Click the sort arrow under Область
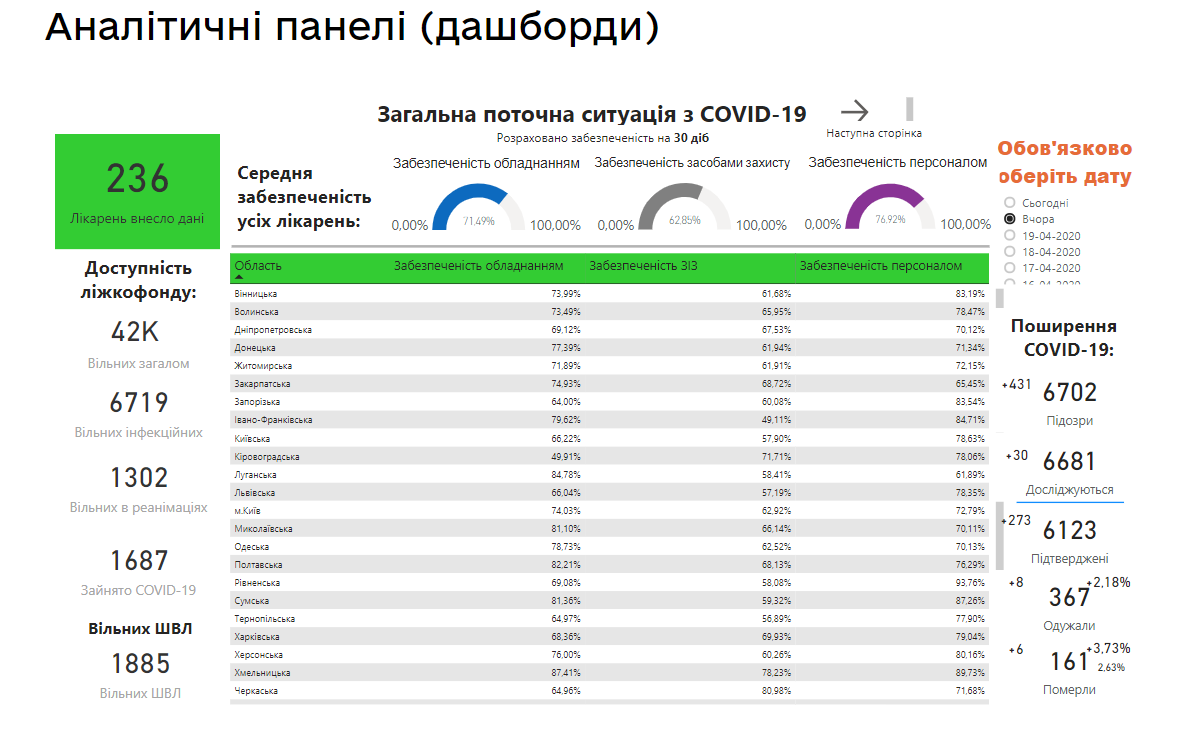This screenshot has width=1191, height=754. click(x=239, y=277)
